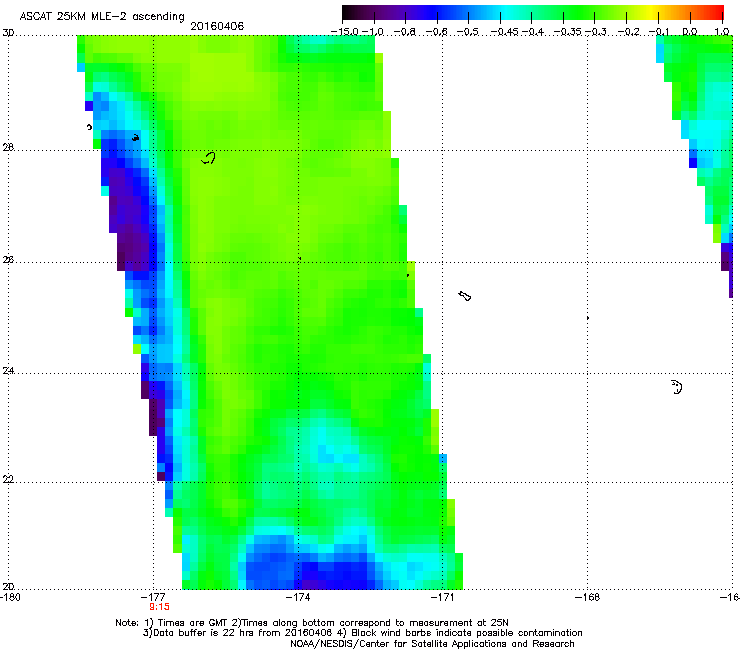
Task: Click the colorbar tick label "-0.1"
Action: (x=659, y=32)
